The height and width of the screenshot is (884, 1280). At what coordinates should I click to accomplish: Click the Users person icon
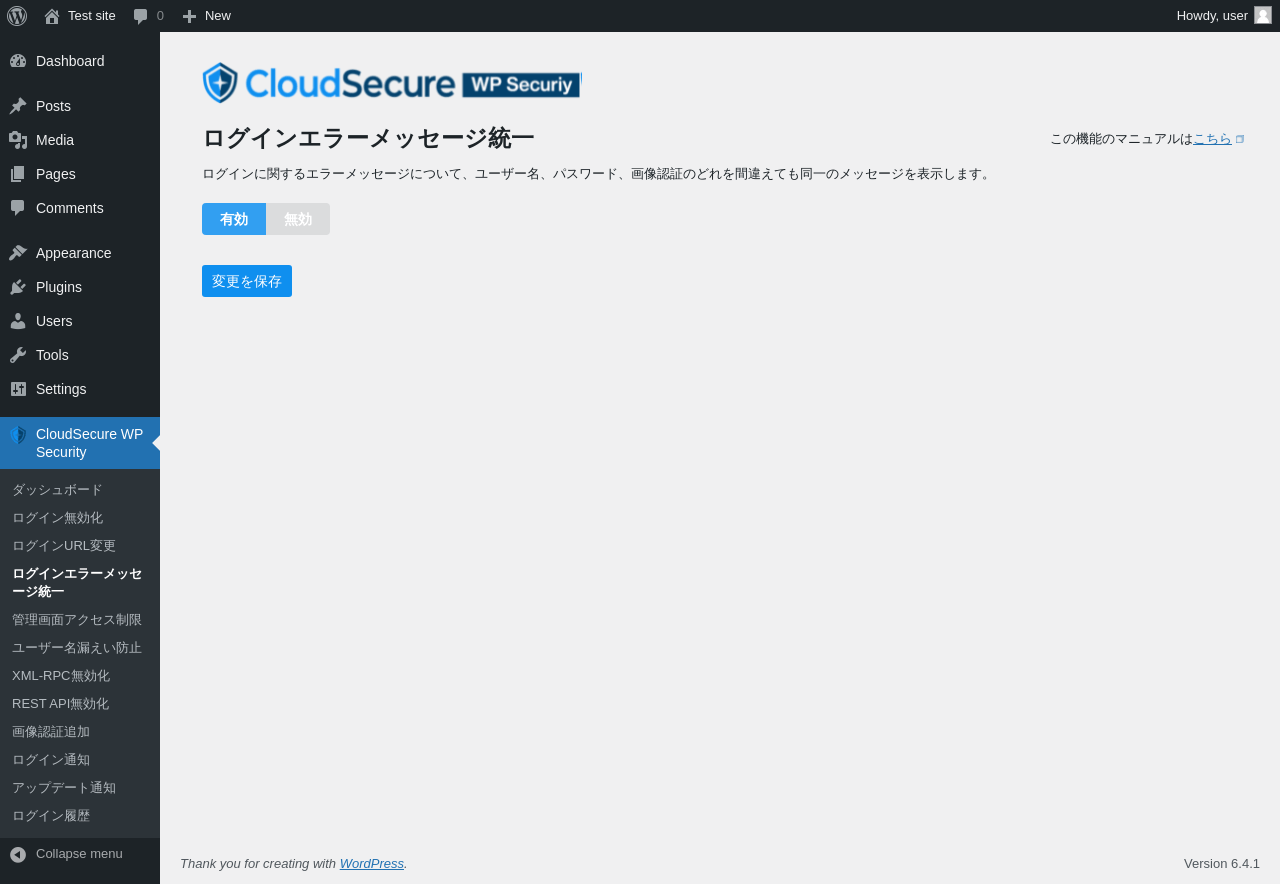tap(18, 321)
